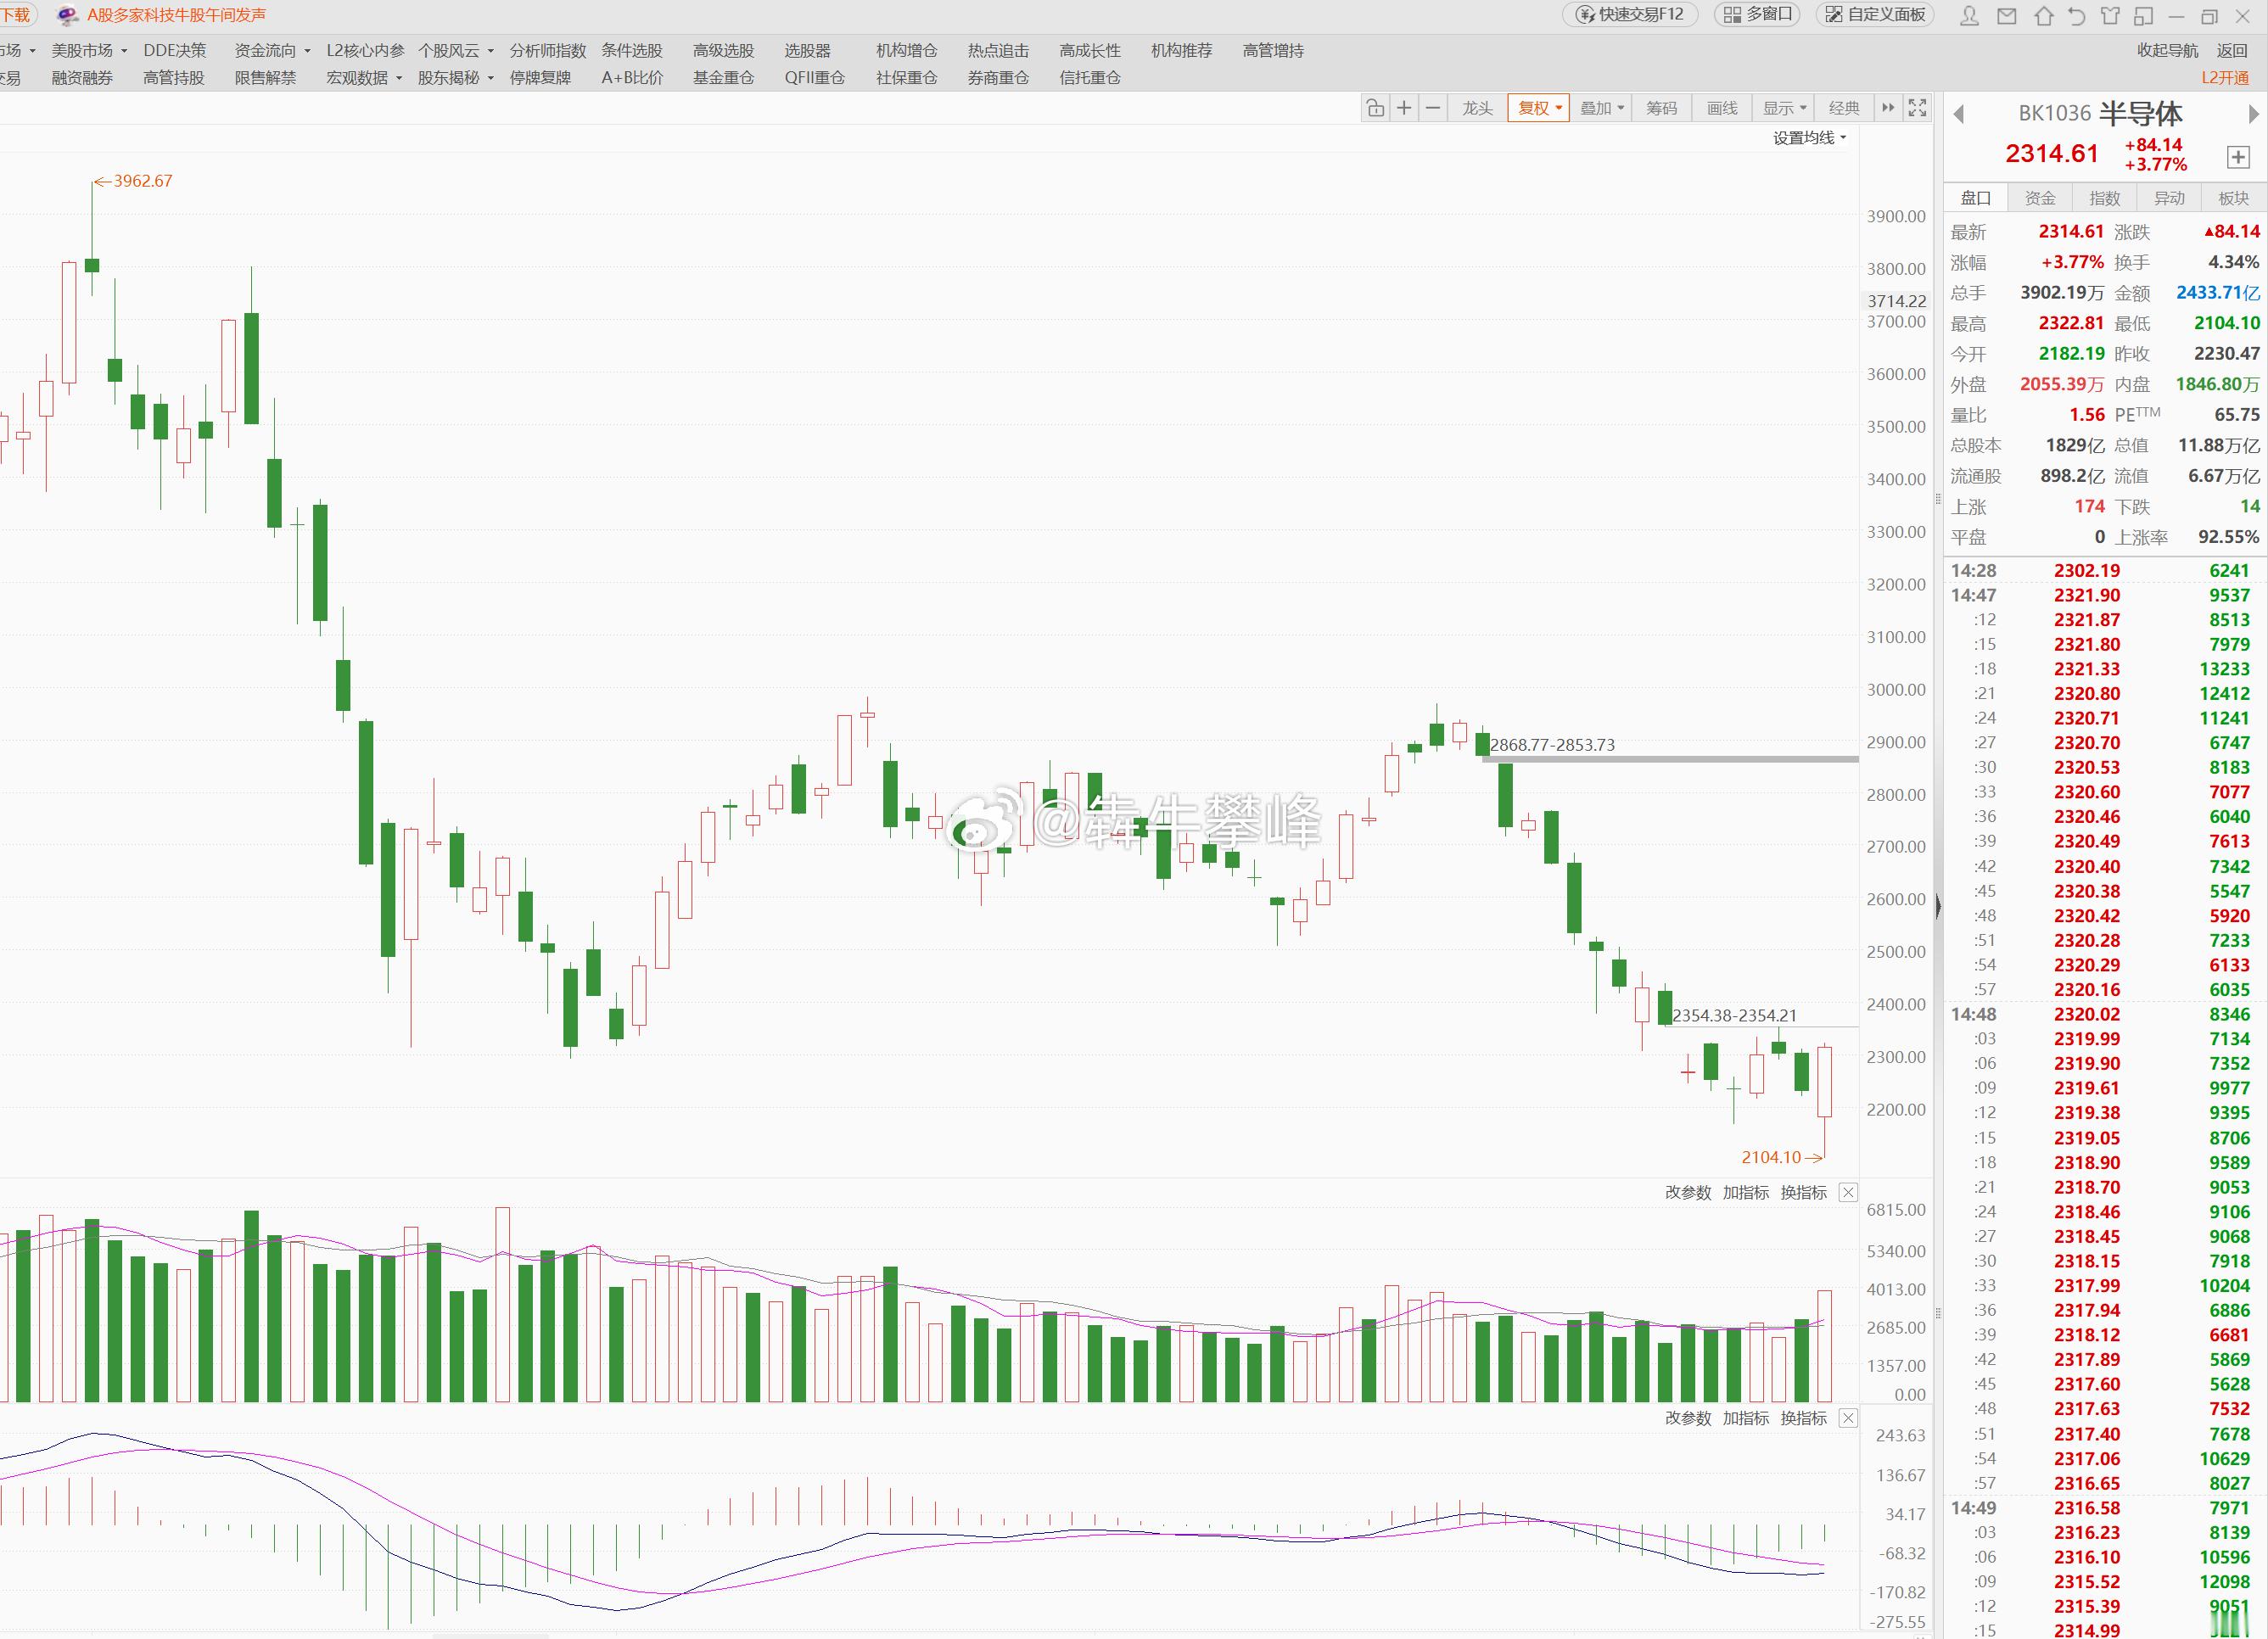The height and width of the screenshot is (1639, 2268).
Task: Switch to the 异动 tab
Action: (x=2169, y=198)
